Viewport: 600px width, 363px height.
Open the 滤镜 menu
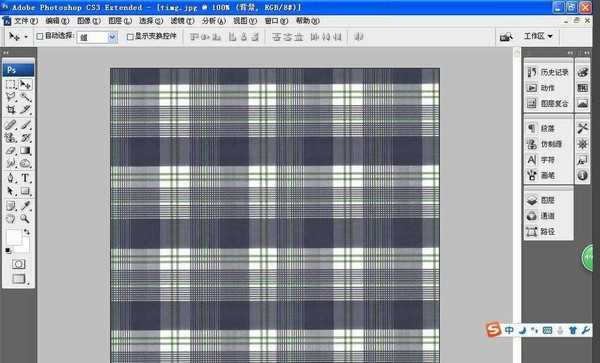182,21
